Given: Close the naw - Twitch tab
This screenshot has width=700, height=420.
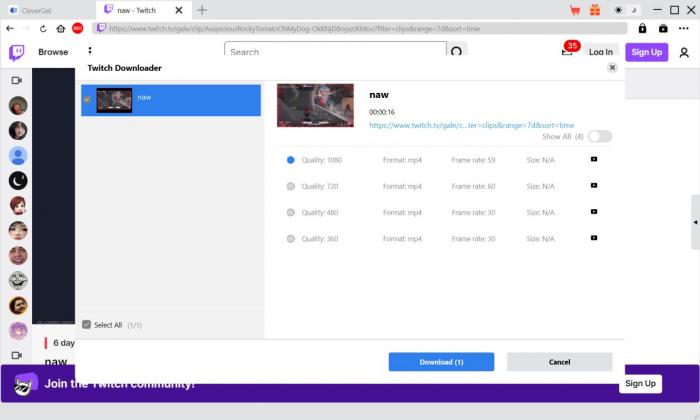Looking at the screenshot, I should pos(179,10).
